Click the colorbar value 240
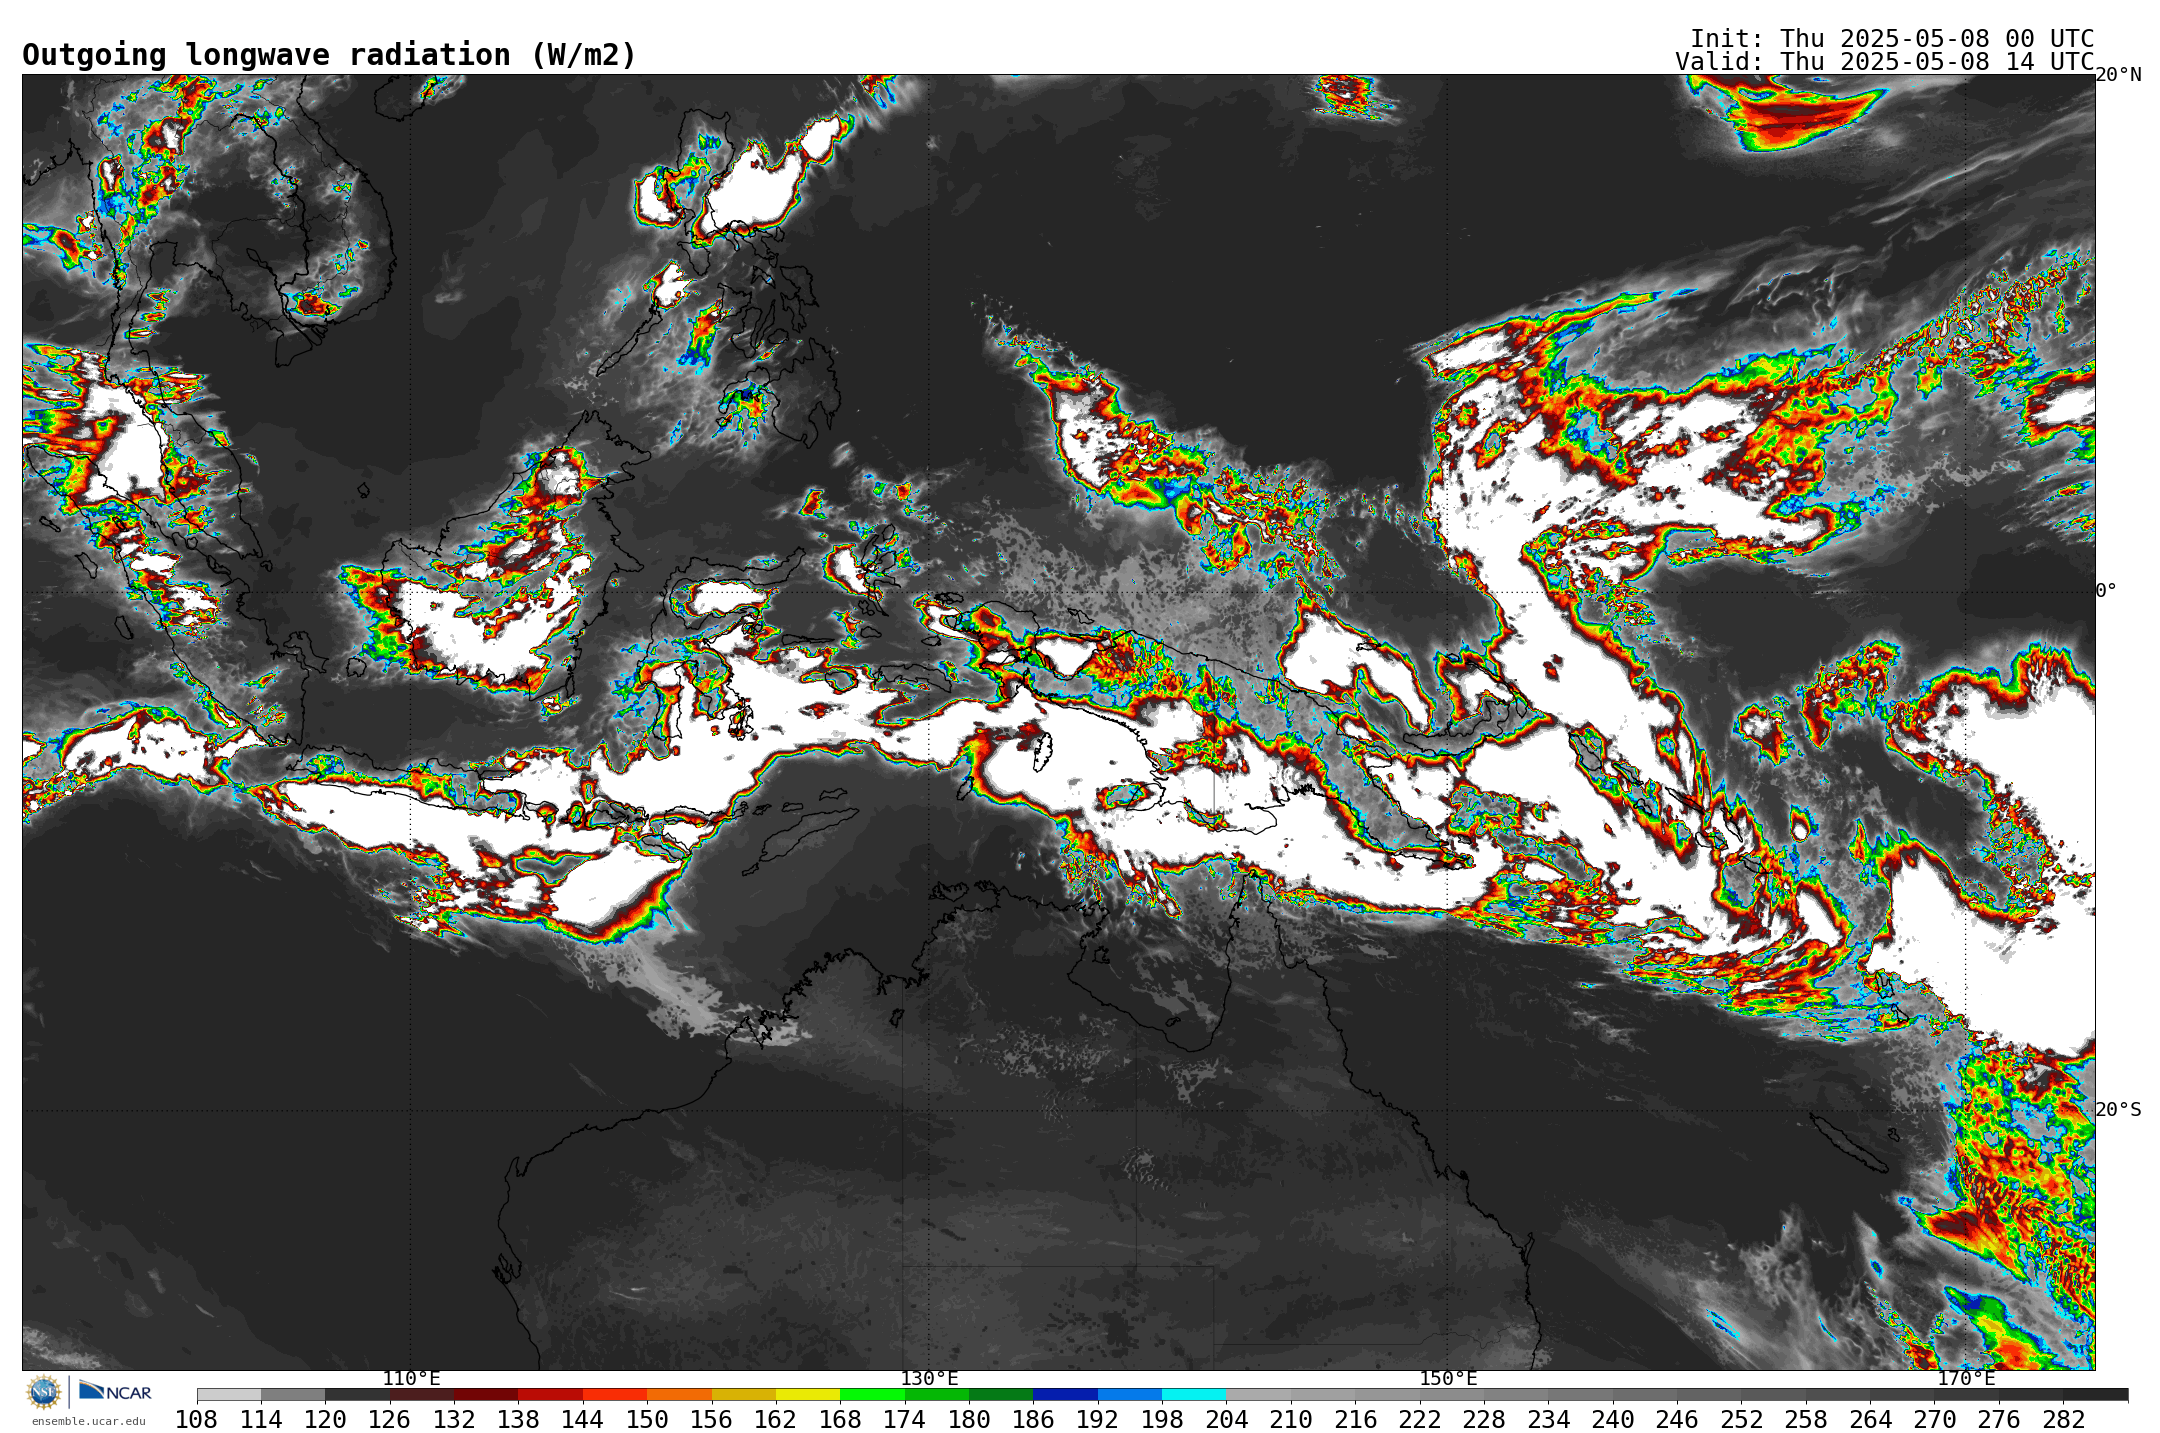Viewport: 2160px width, 1433px height. pos(1613,1420)
